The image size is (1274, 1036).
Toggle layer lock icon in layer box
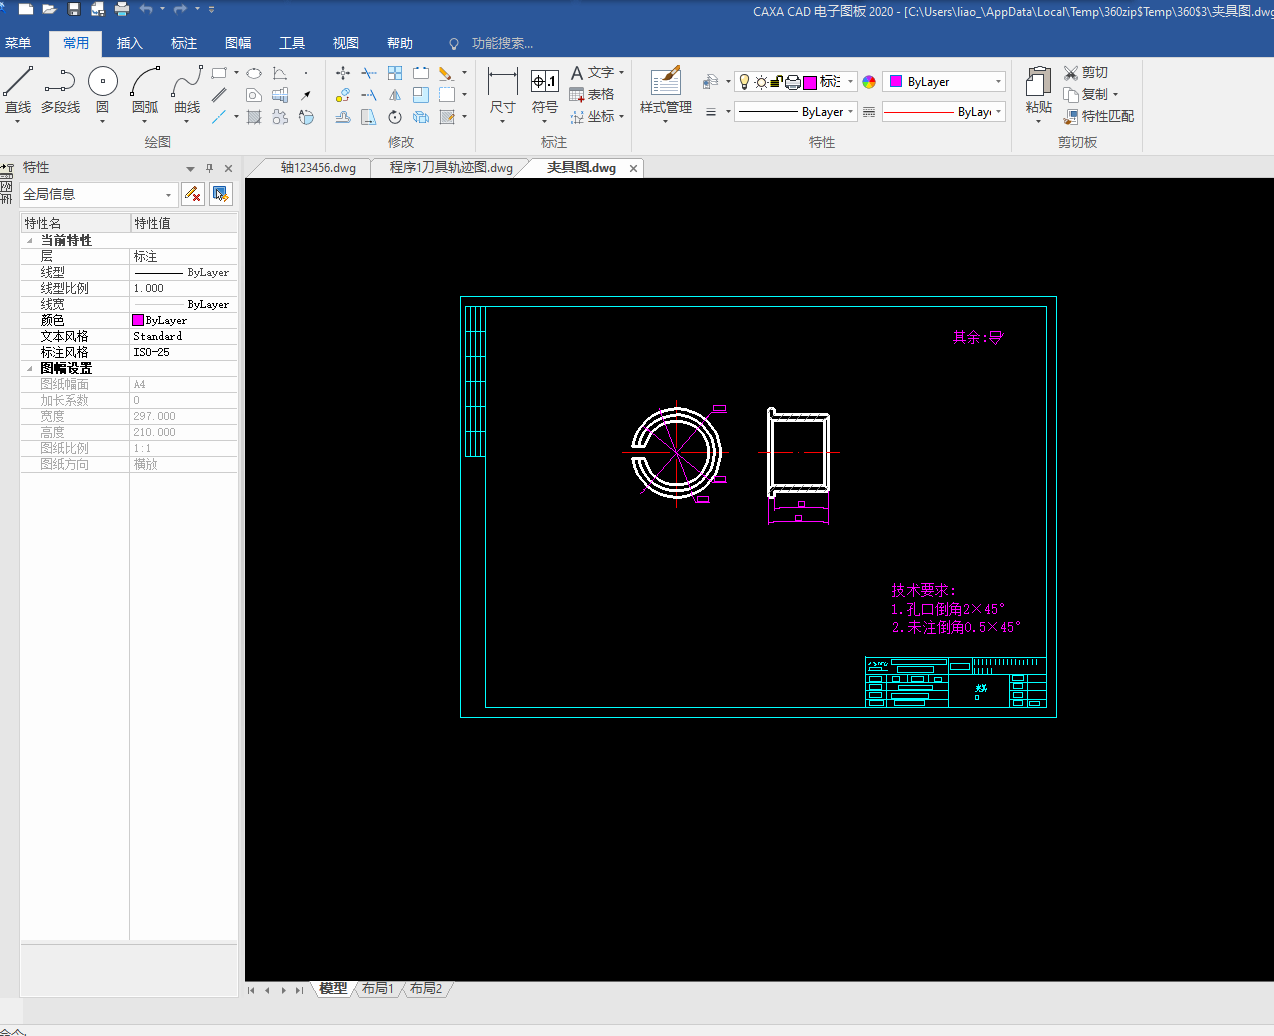[x=777, y=82]
